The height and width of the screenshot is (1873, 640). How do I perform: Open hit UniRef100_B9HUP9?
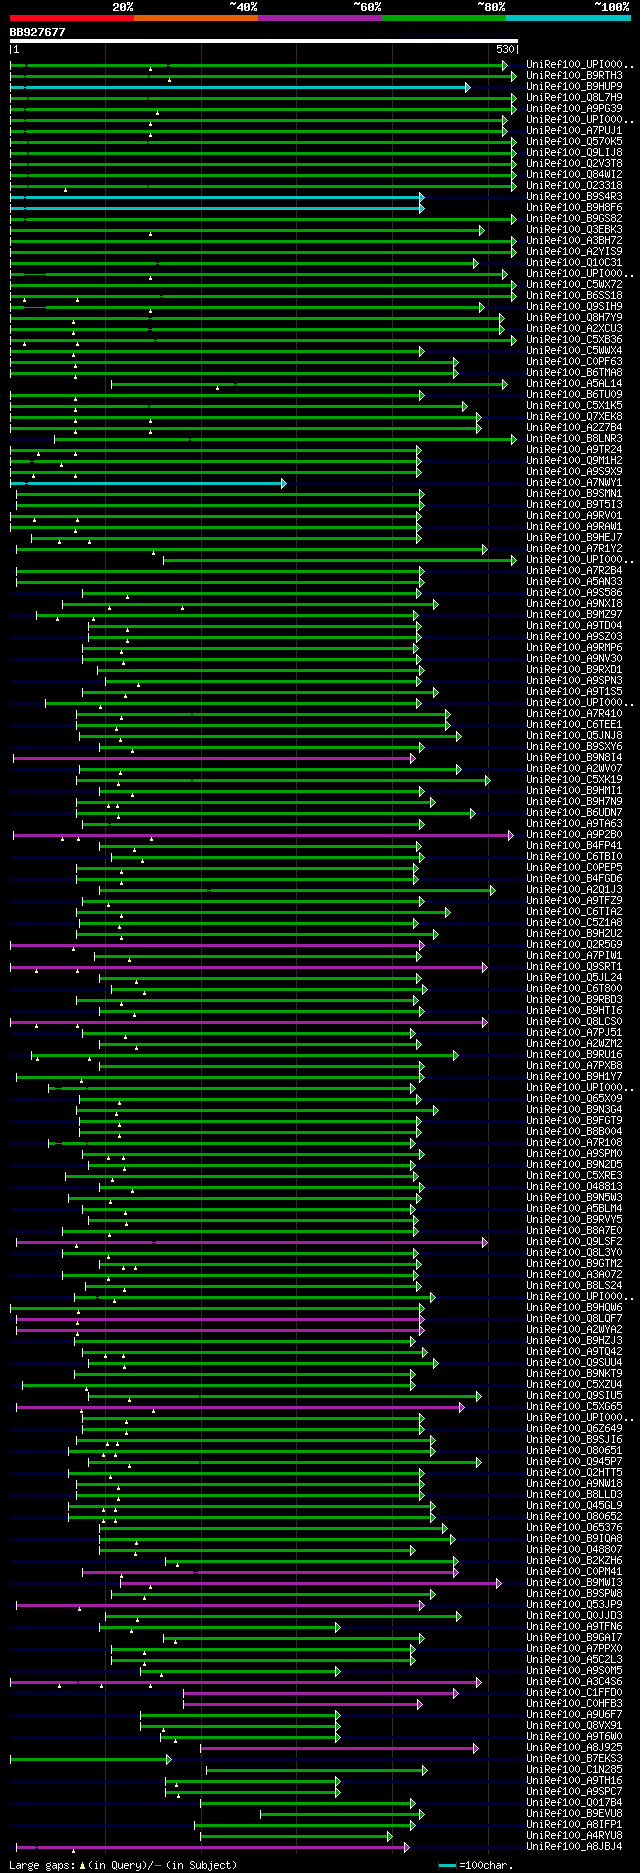(x=574, y=86)
